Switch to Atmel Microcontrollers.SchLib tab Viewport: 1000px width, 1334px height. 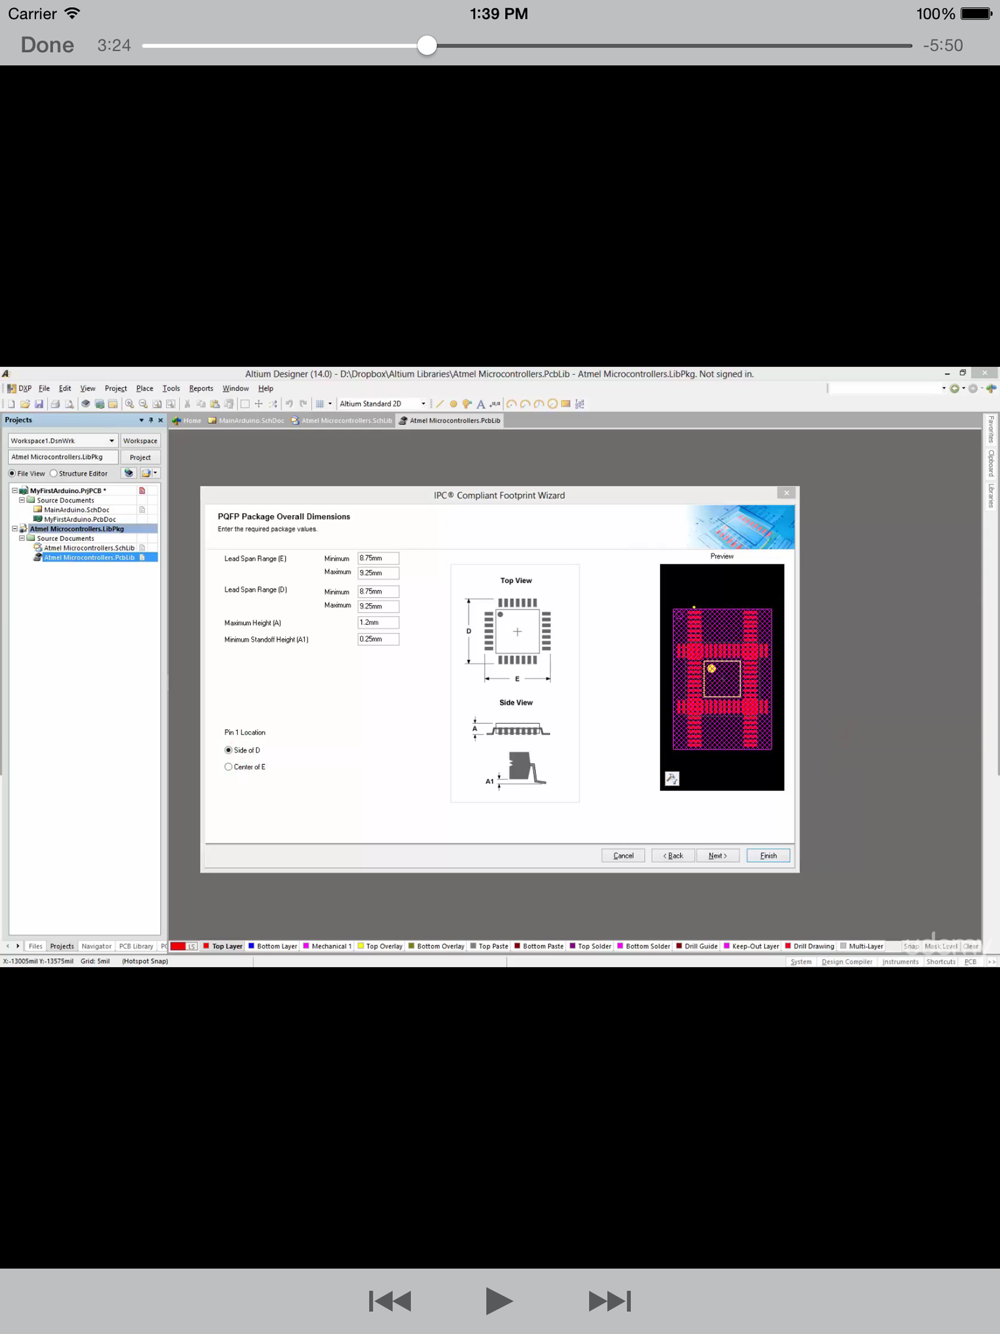(342, 421)
